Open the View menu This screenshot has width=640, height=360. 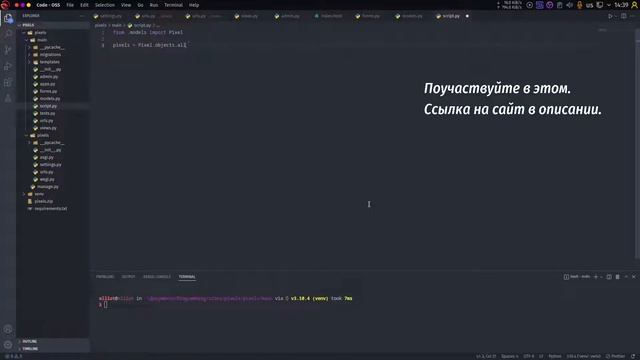(126, 5)
